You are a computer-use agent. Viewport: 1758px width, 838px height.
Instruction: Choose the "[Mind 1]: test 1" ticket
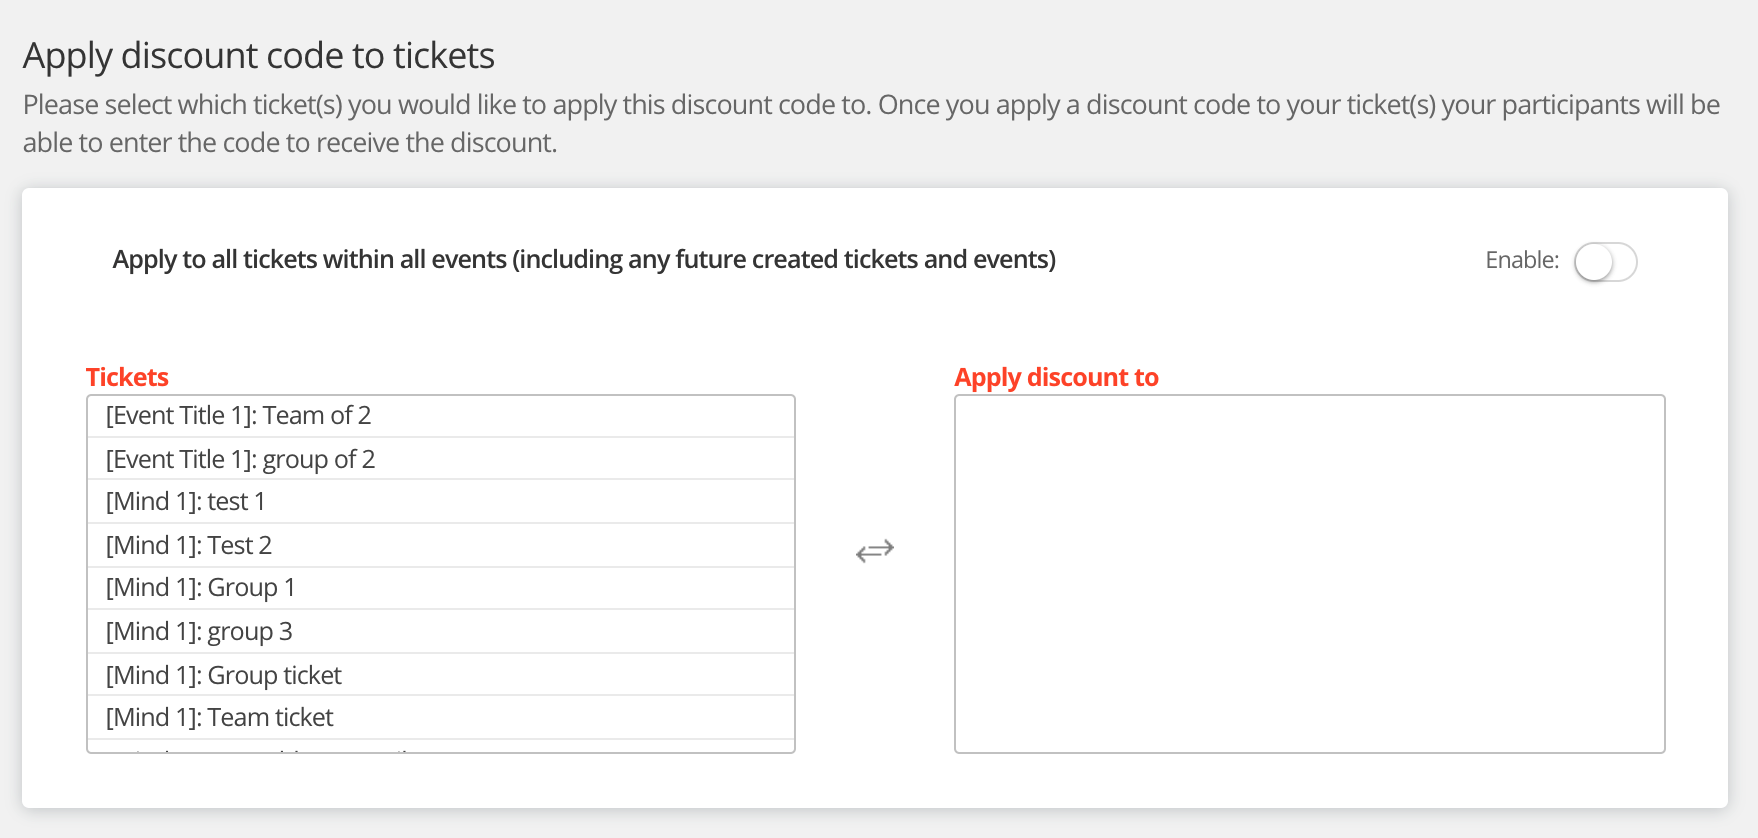185,502
